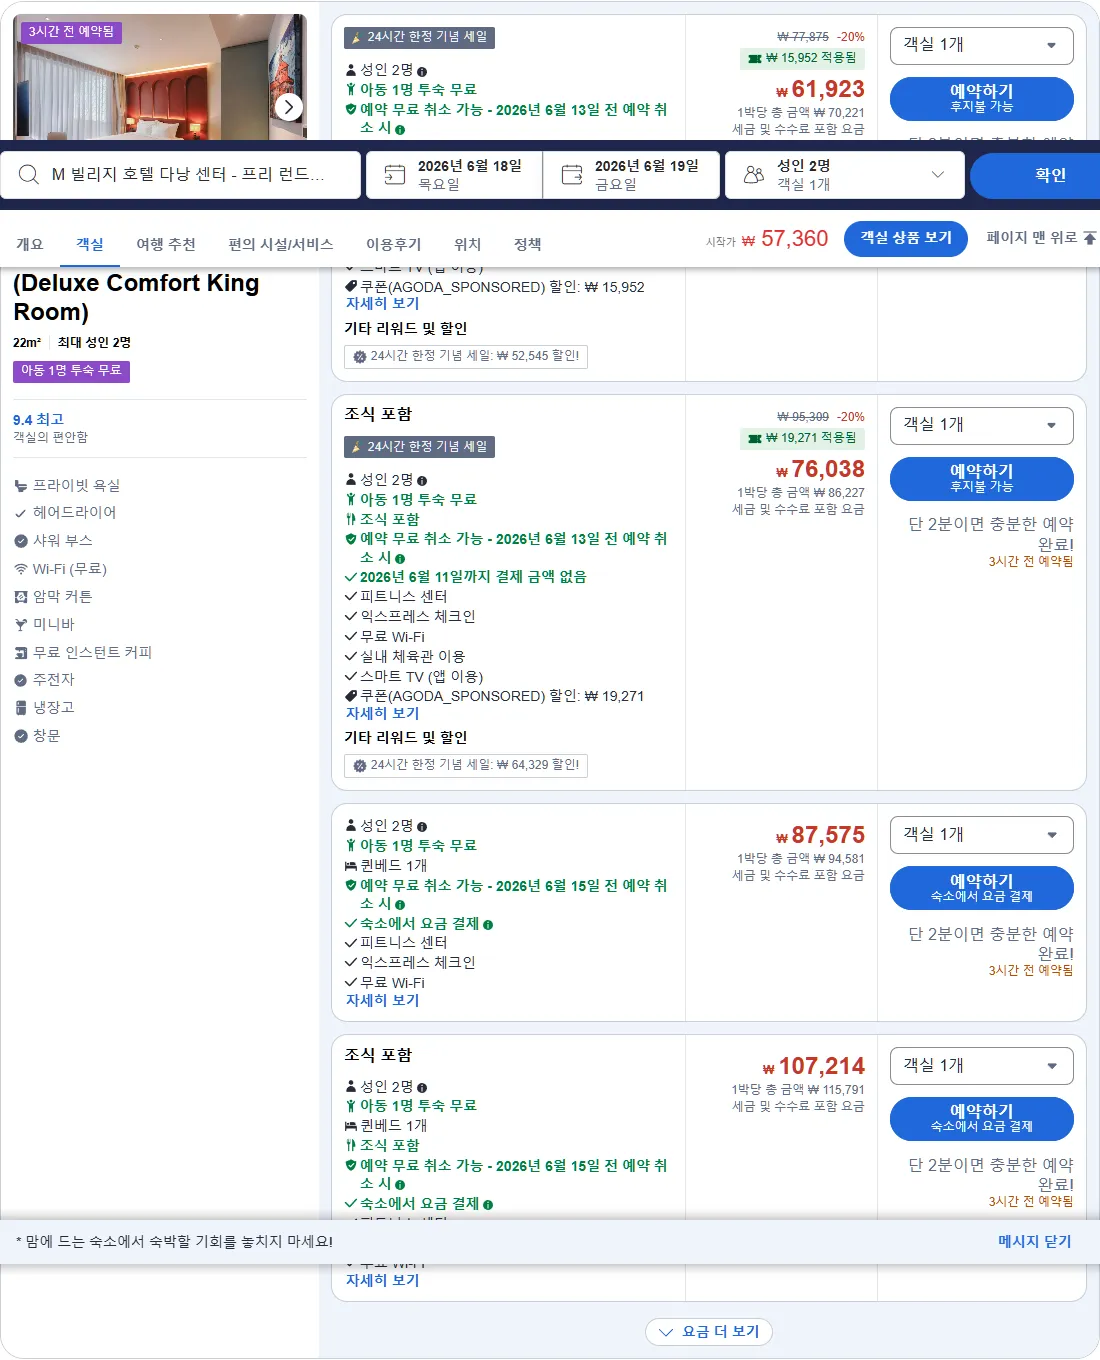1100x1360 pixels.
Task: Click the 9.4 최고 room comfort rating
Action: [x=38, y=420]
